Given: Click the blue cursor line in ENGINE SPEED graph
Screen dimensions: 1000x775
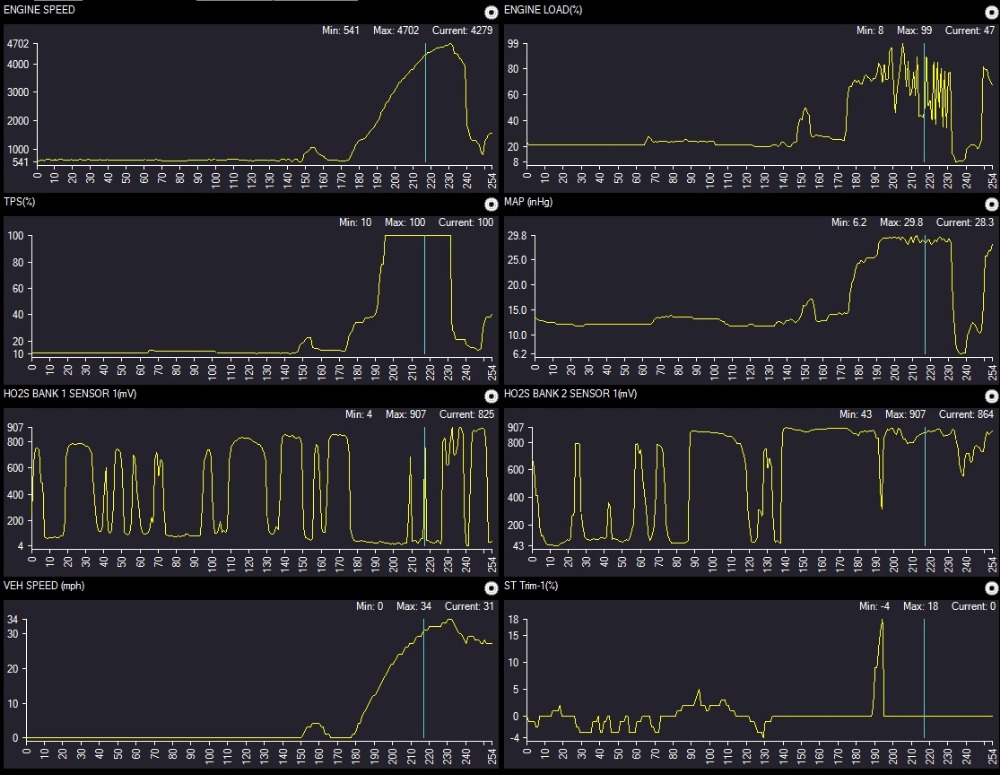Looking at the screenshot, I should 425,100.
